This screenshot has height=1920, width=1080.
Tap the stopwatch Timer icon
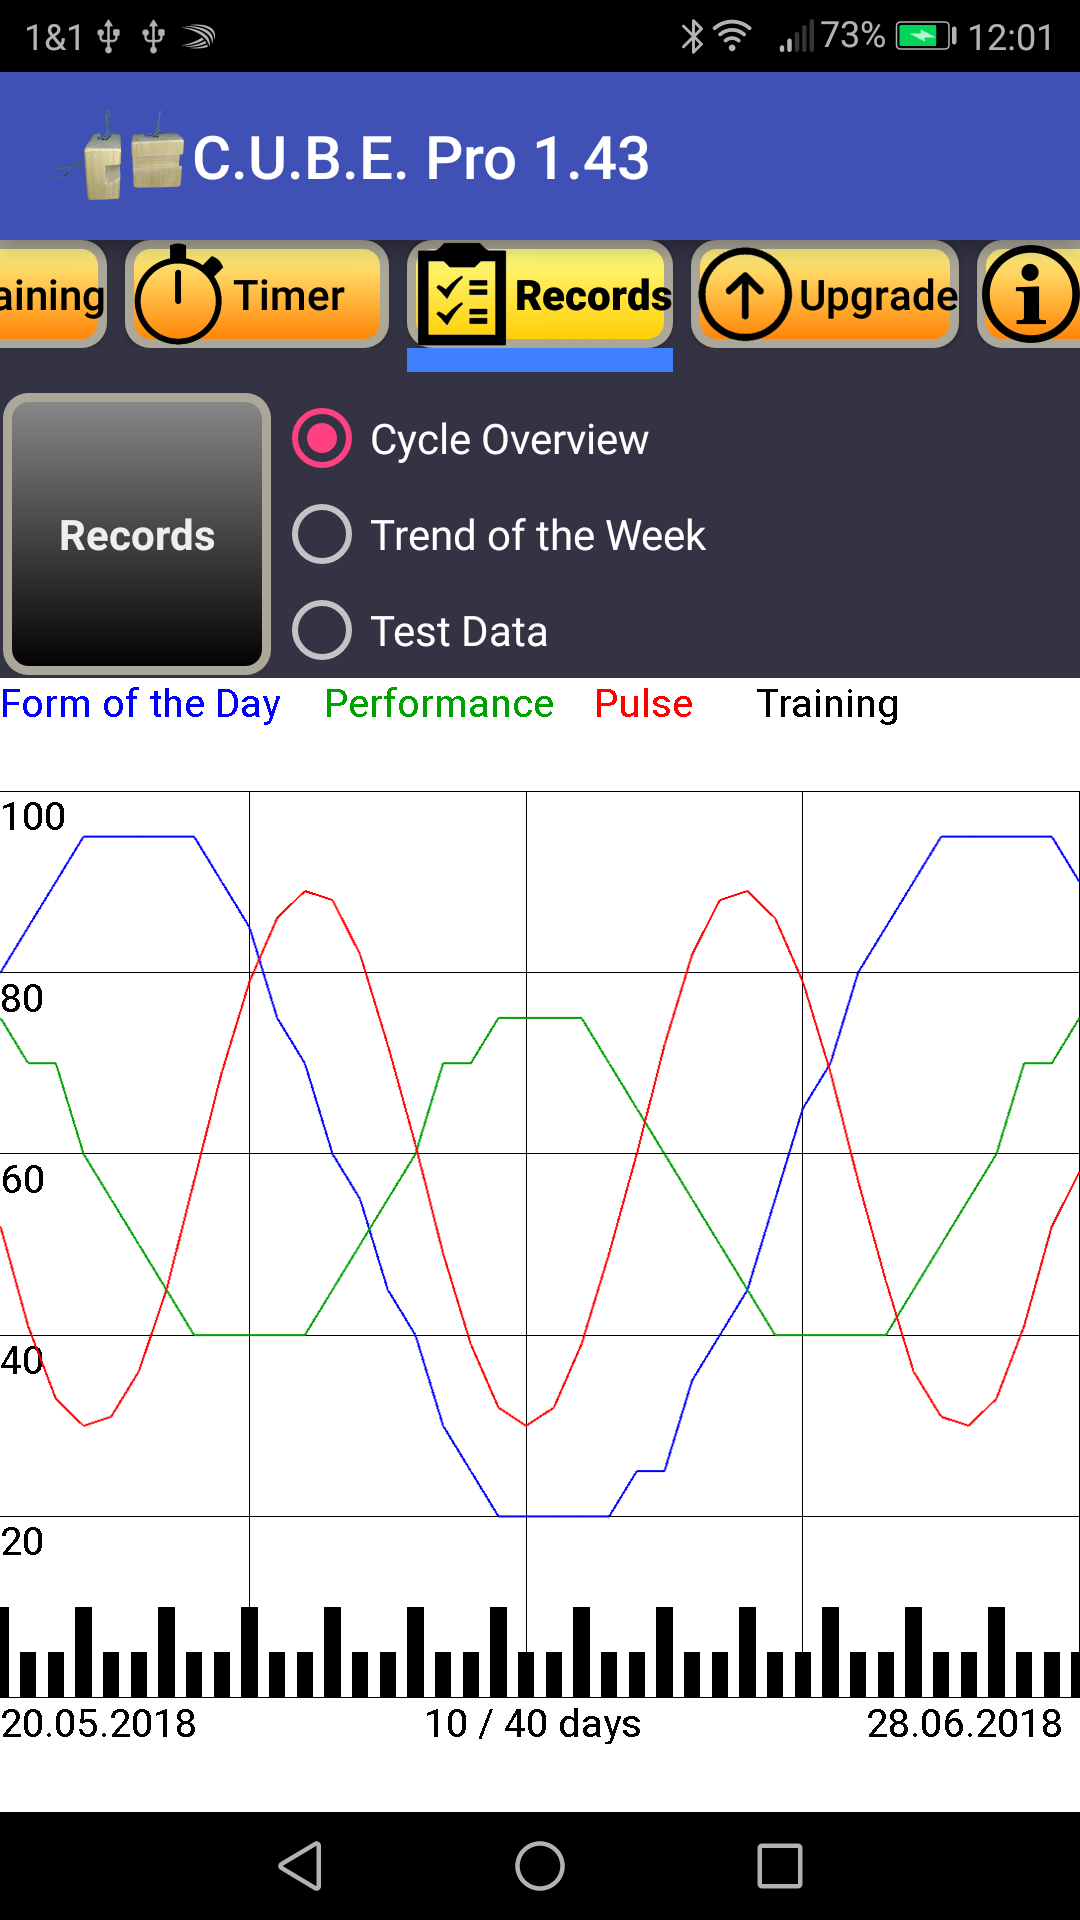point(177,295)
